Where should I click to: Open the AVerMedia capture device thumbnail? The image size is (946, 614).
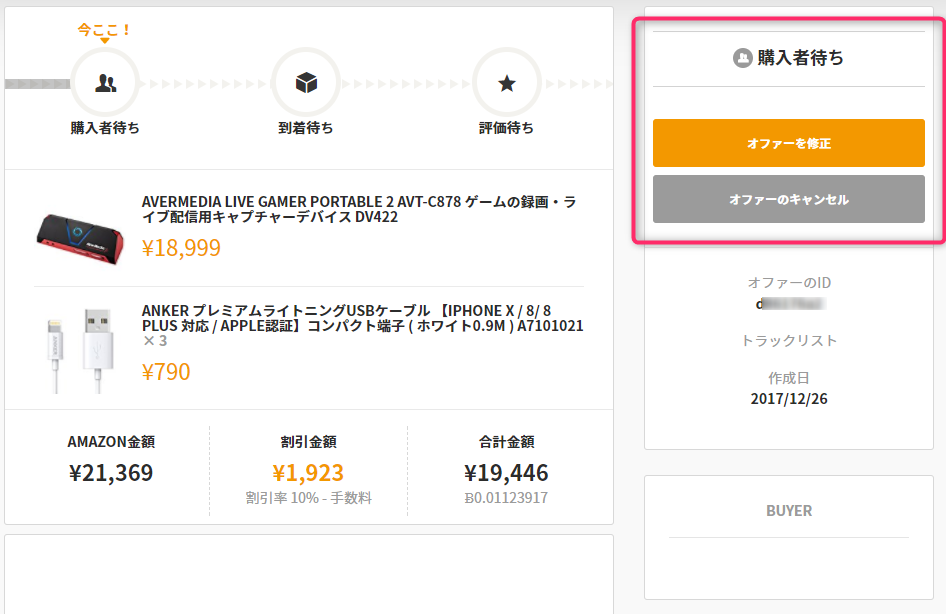[x=80, y=233]
